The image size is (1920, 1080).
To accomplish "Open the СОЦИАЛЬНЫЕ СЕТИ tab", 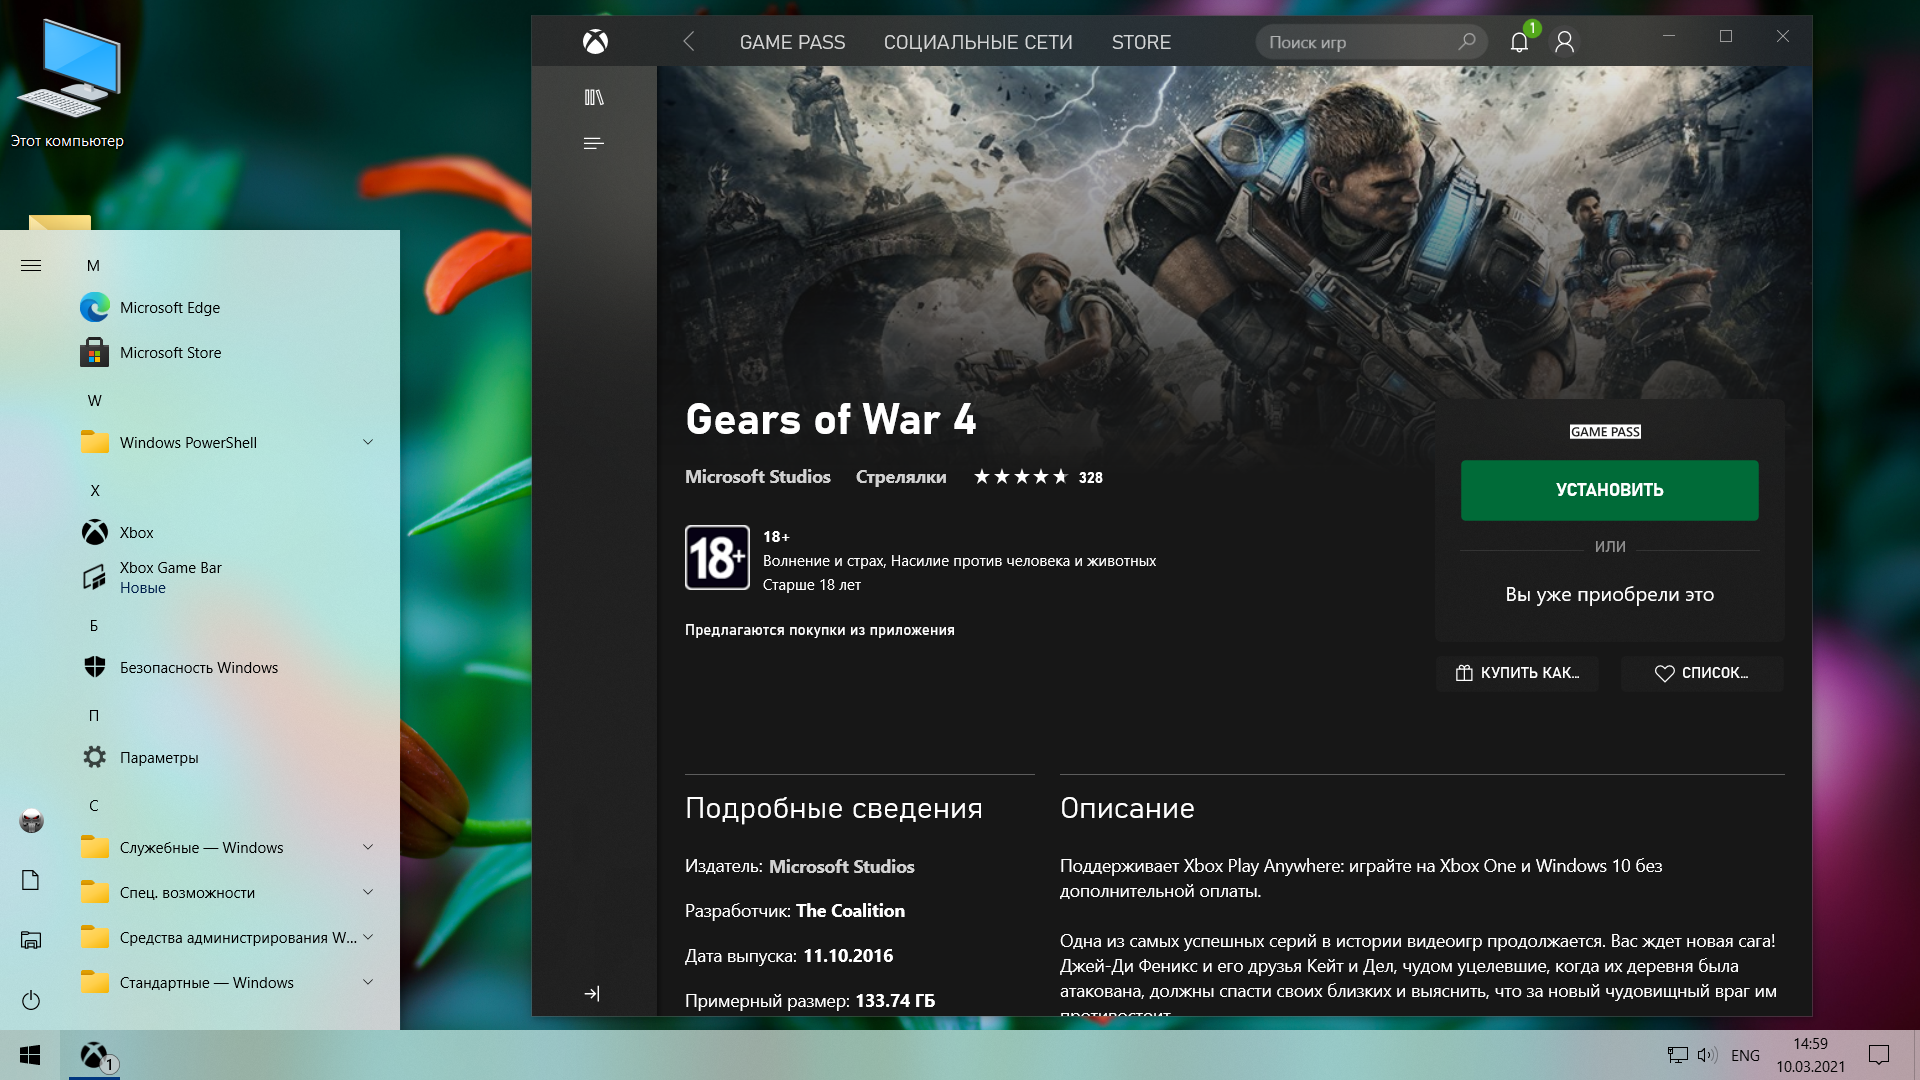I will 978,42.
